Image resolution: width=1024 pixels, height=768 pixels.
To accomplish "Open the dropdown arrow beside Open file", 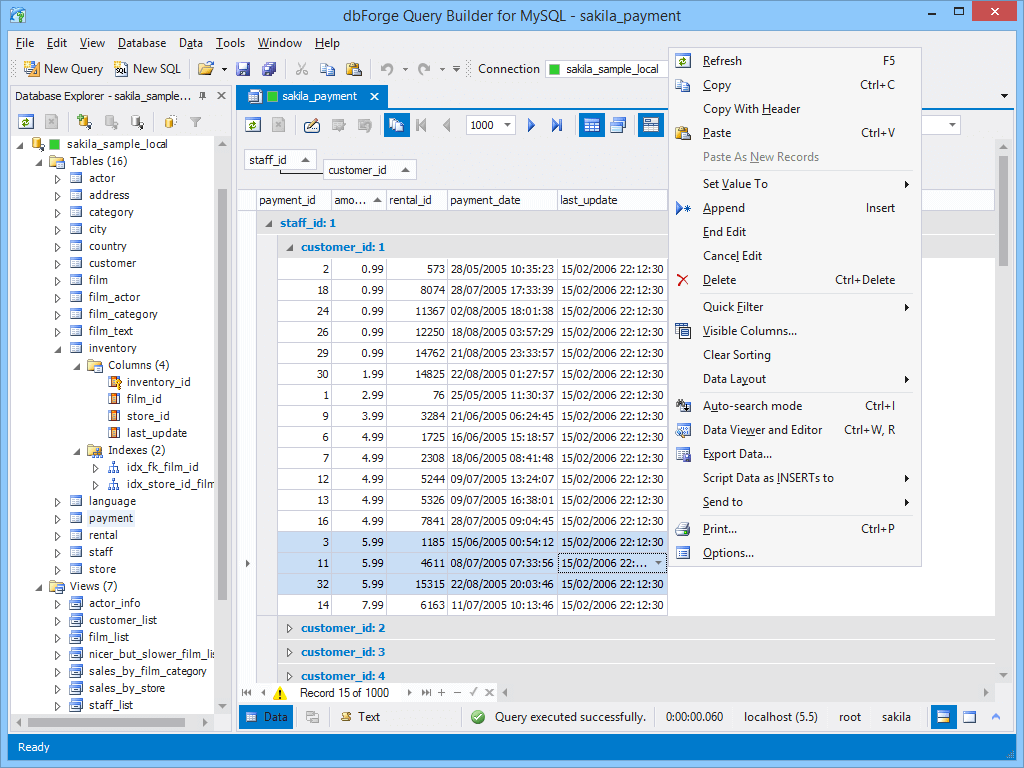I will [x=224, y=69].
